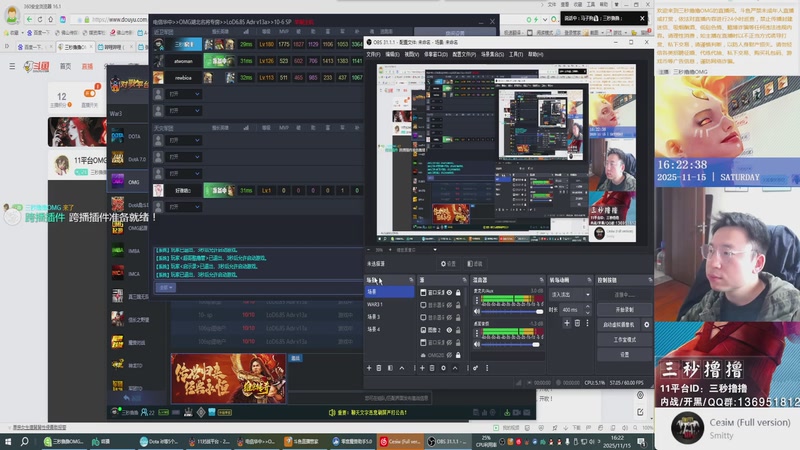Show third source row via eye icon
800x450 pixels.
point(449,317)
